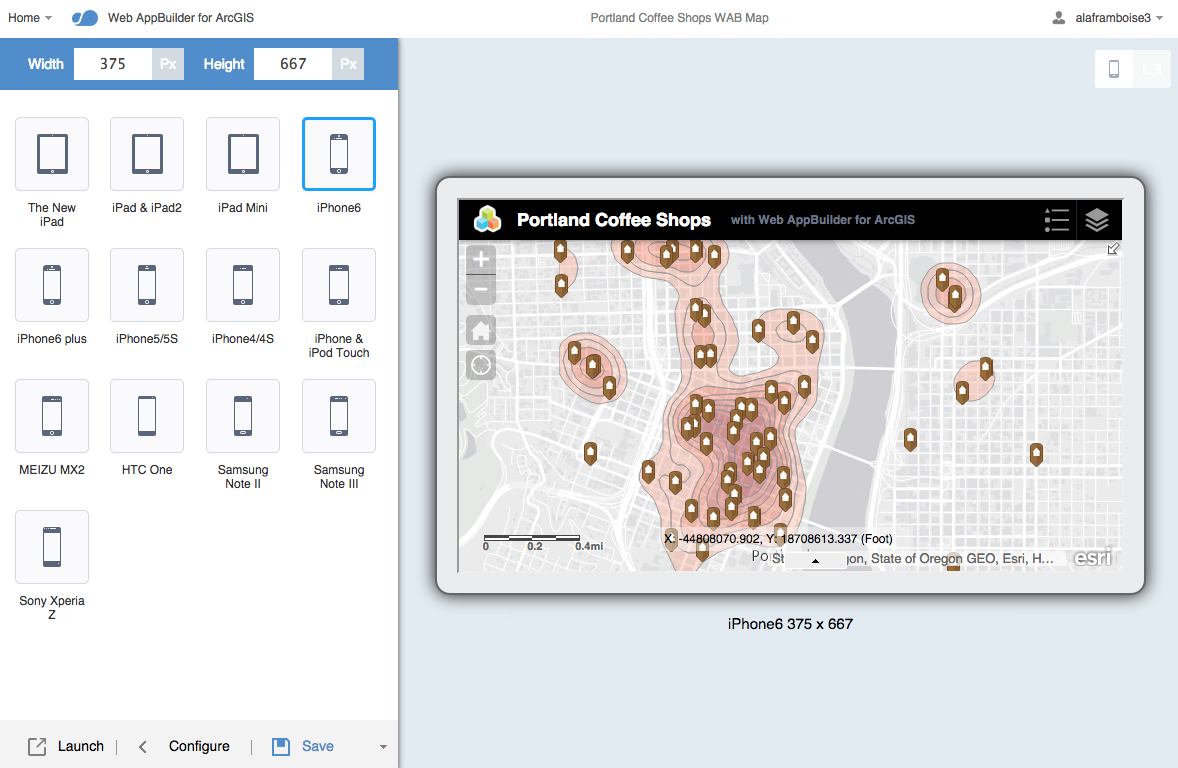Click the Portland Coffee Shops app logo

click(x=487, y=219)
